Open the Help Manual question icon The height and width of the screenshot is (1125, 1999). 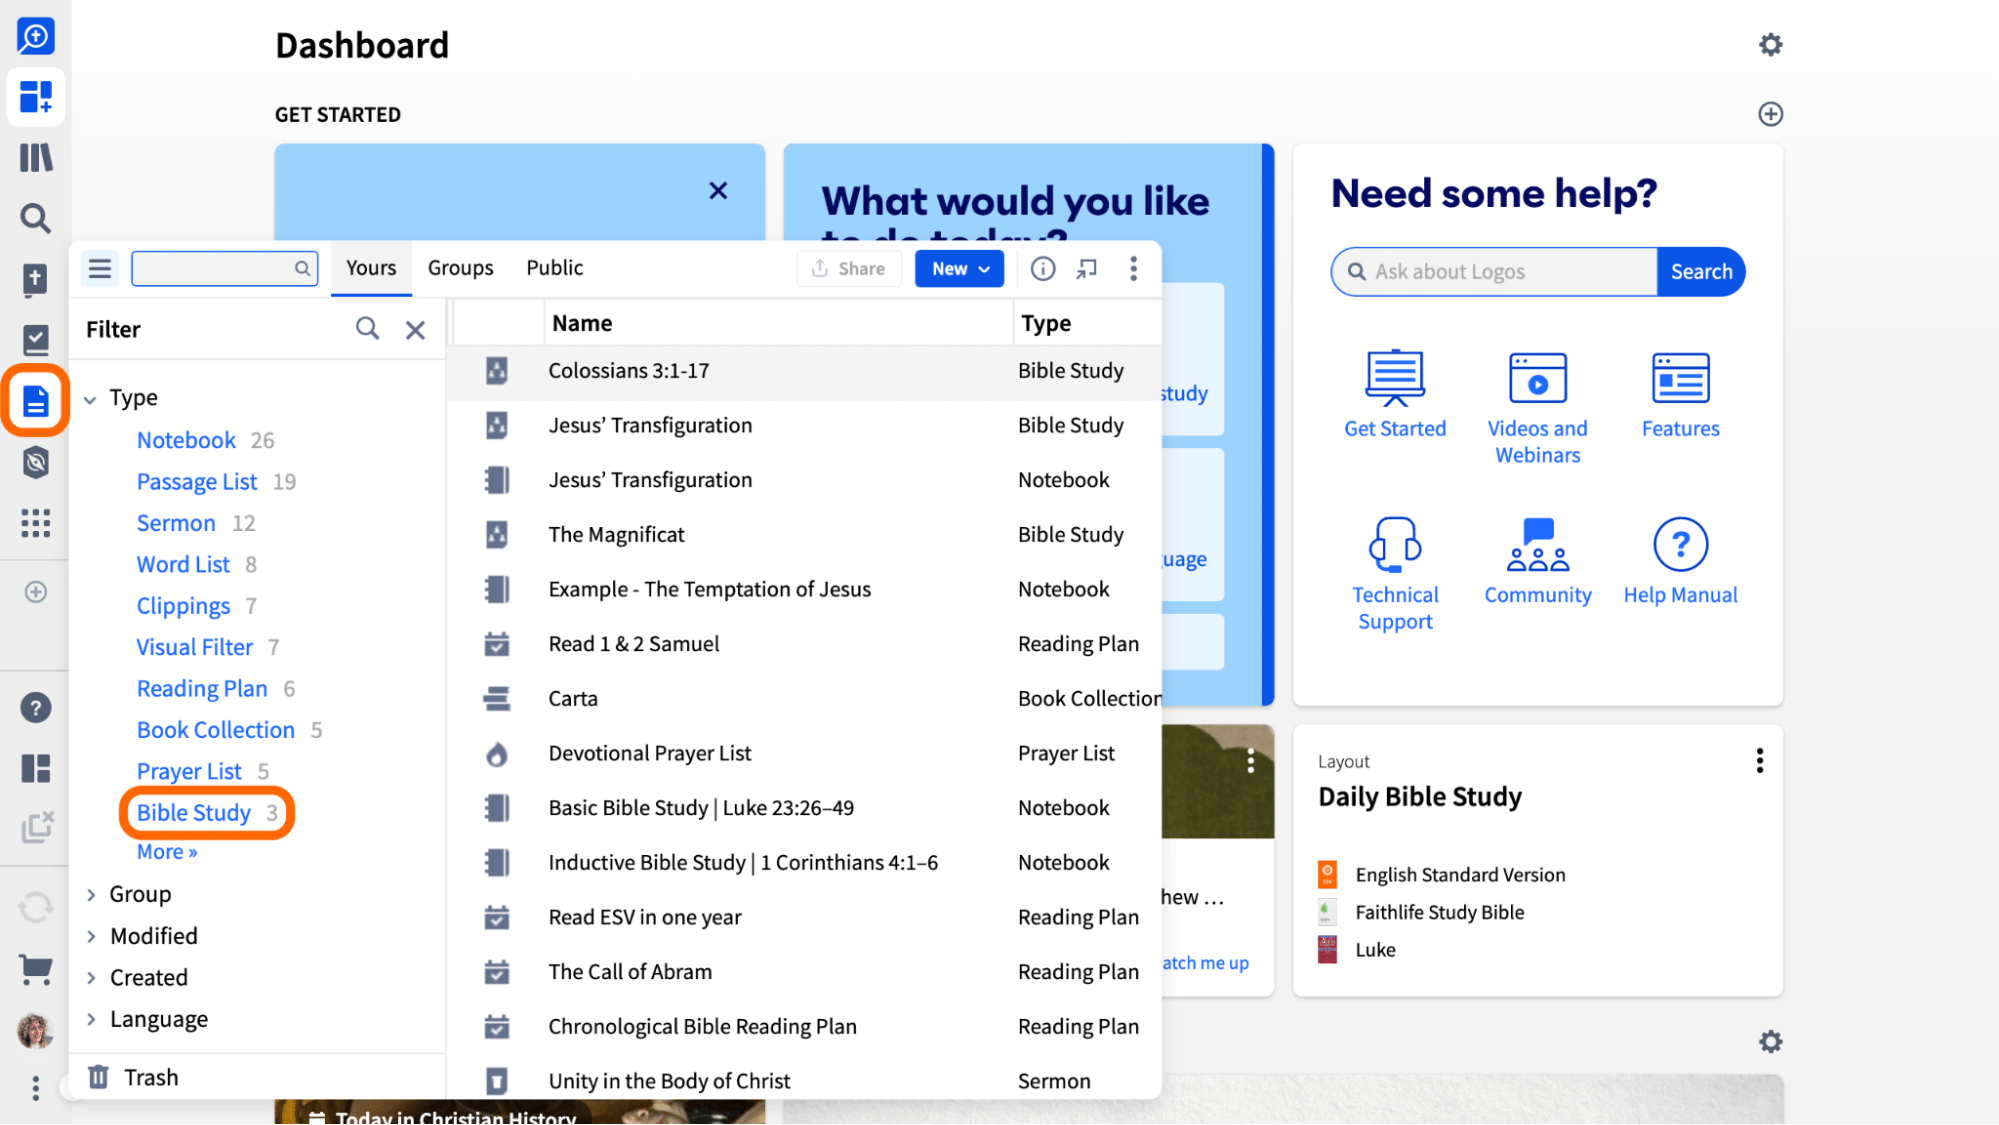point(1680,544)
